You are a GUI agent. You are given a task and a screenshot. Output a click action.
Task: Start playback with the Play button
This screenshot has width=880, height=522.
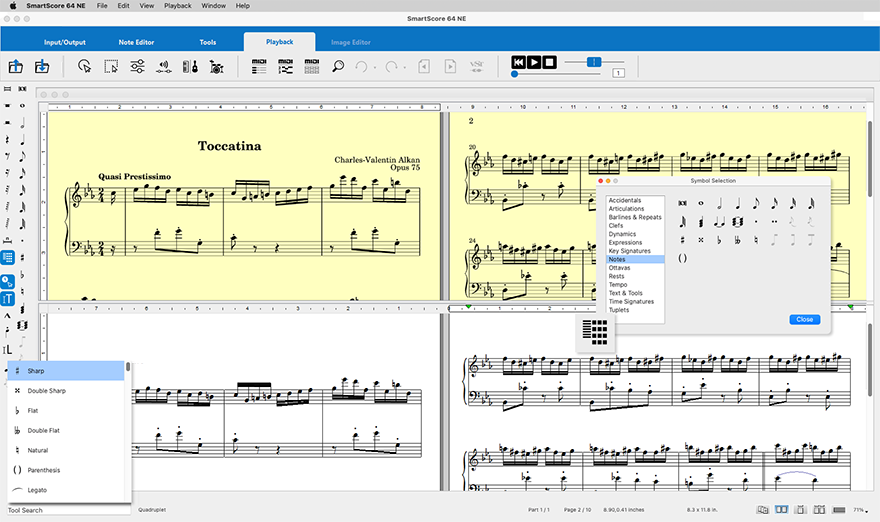pos(534,62)
